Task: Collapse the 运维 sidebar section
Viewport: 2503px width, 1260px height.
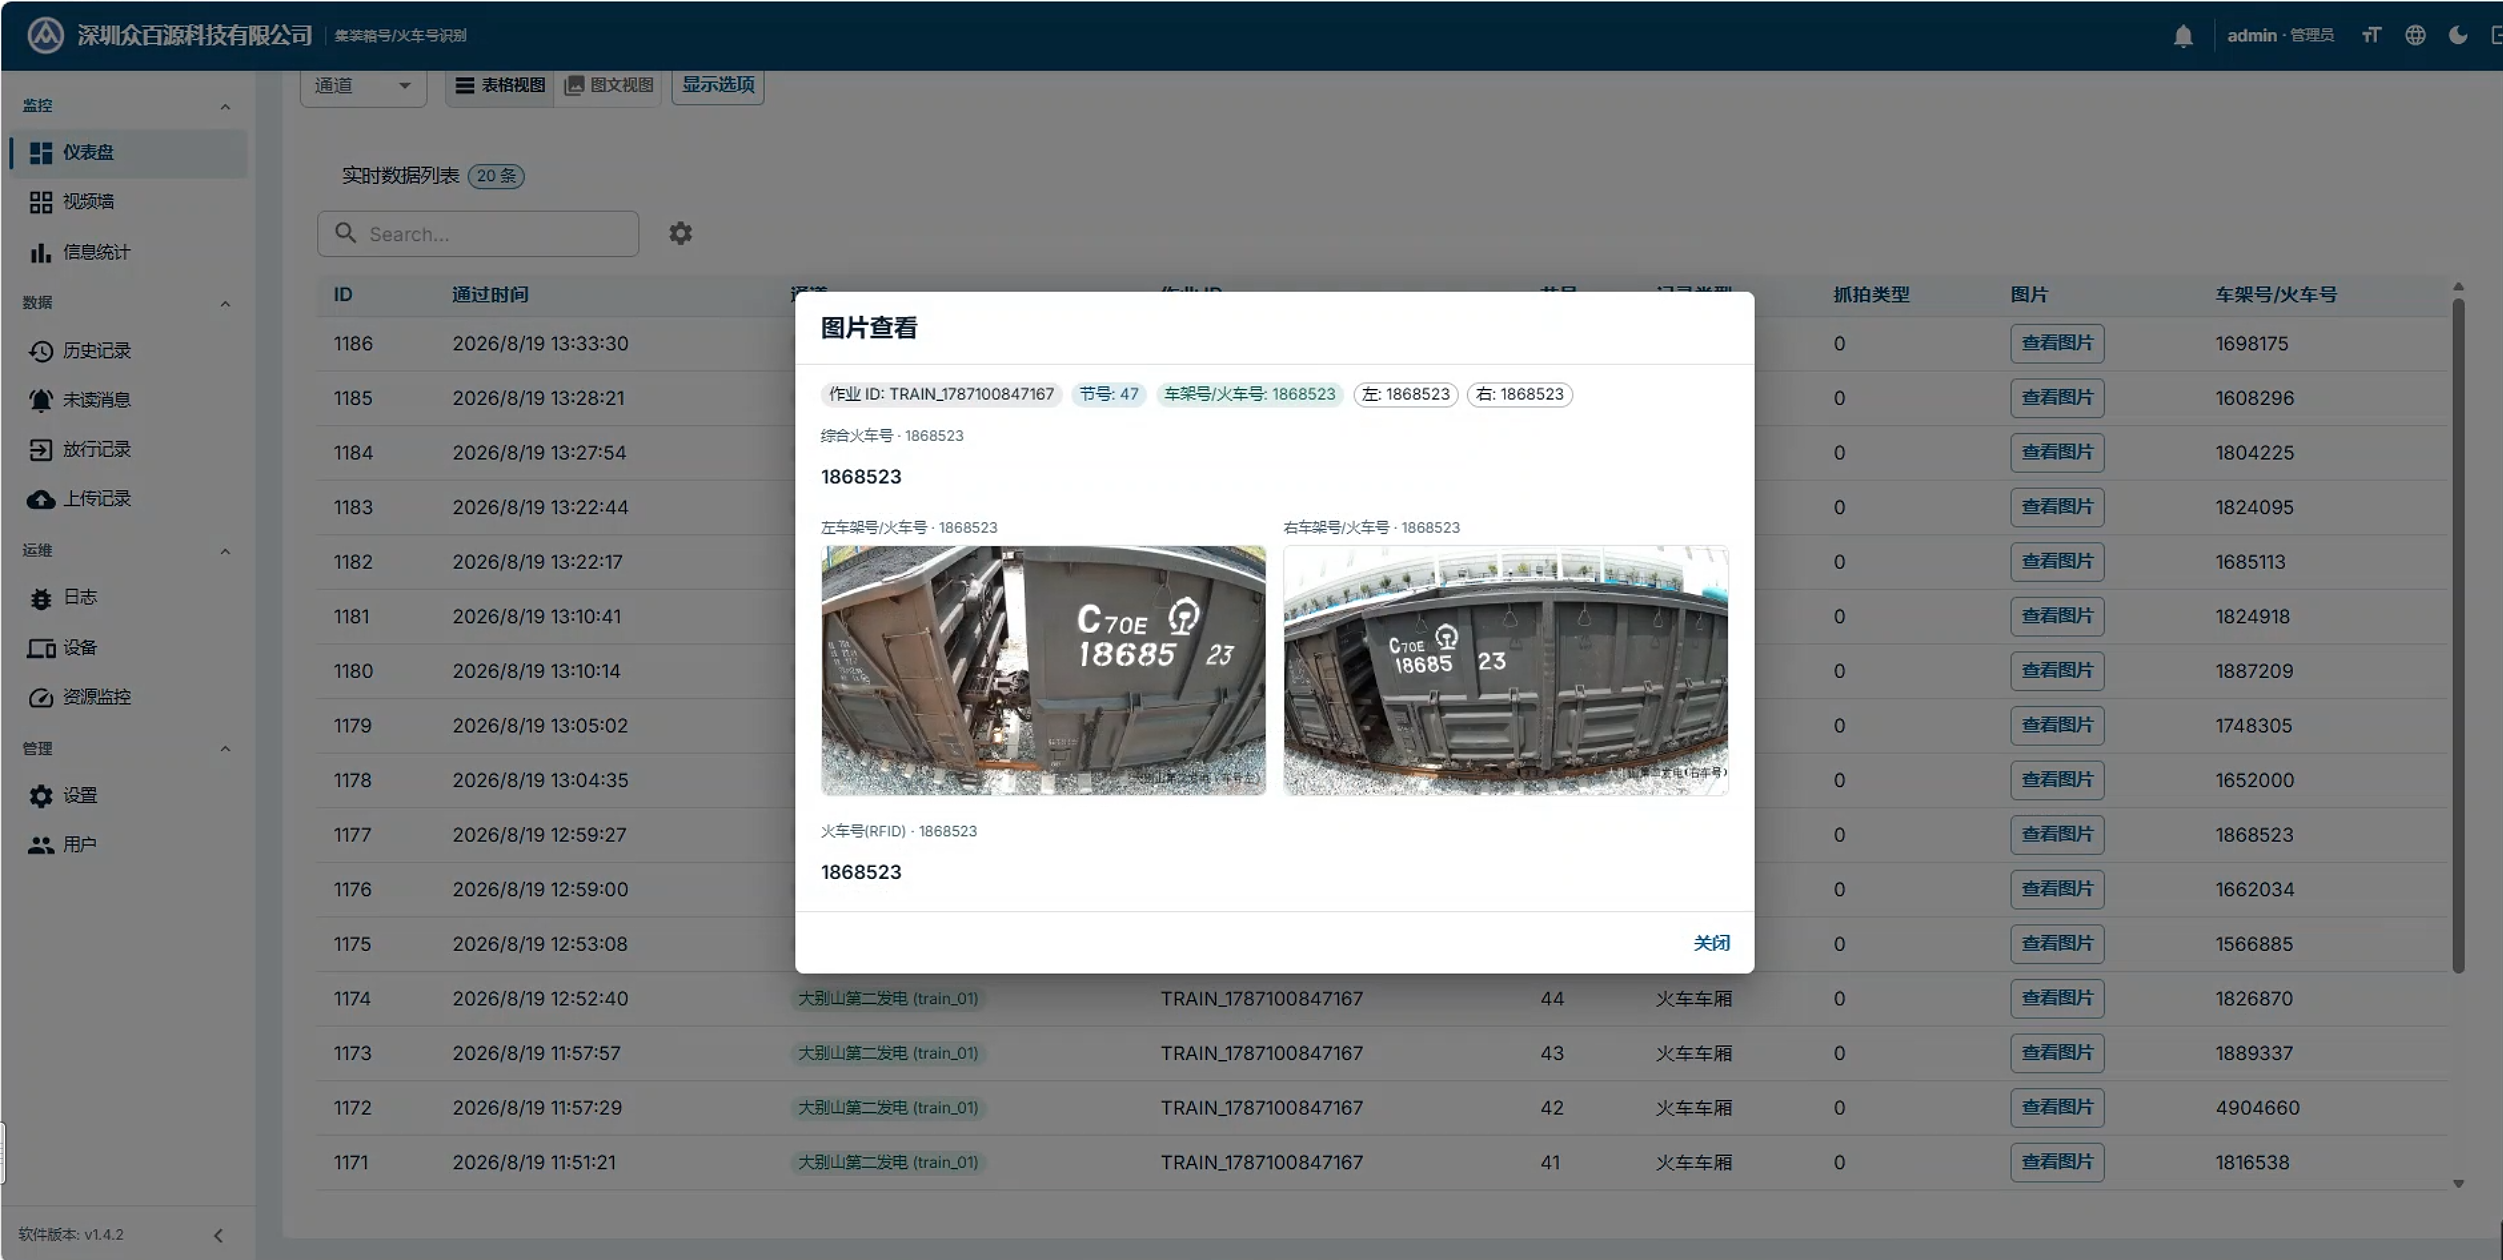Action: click(x=225, y=552)
